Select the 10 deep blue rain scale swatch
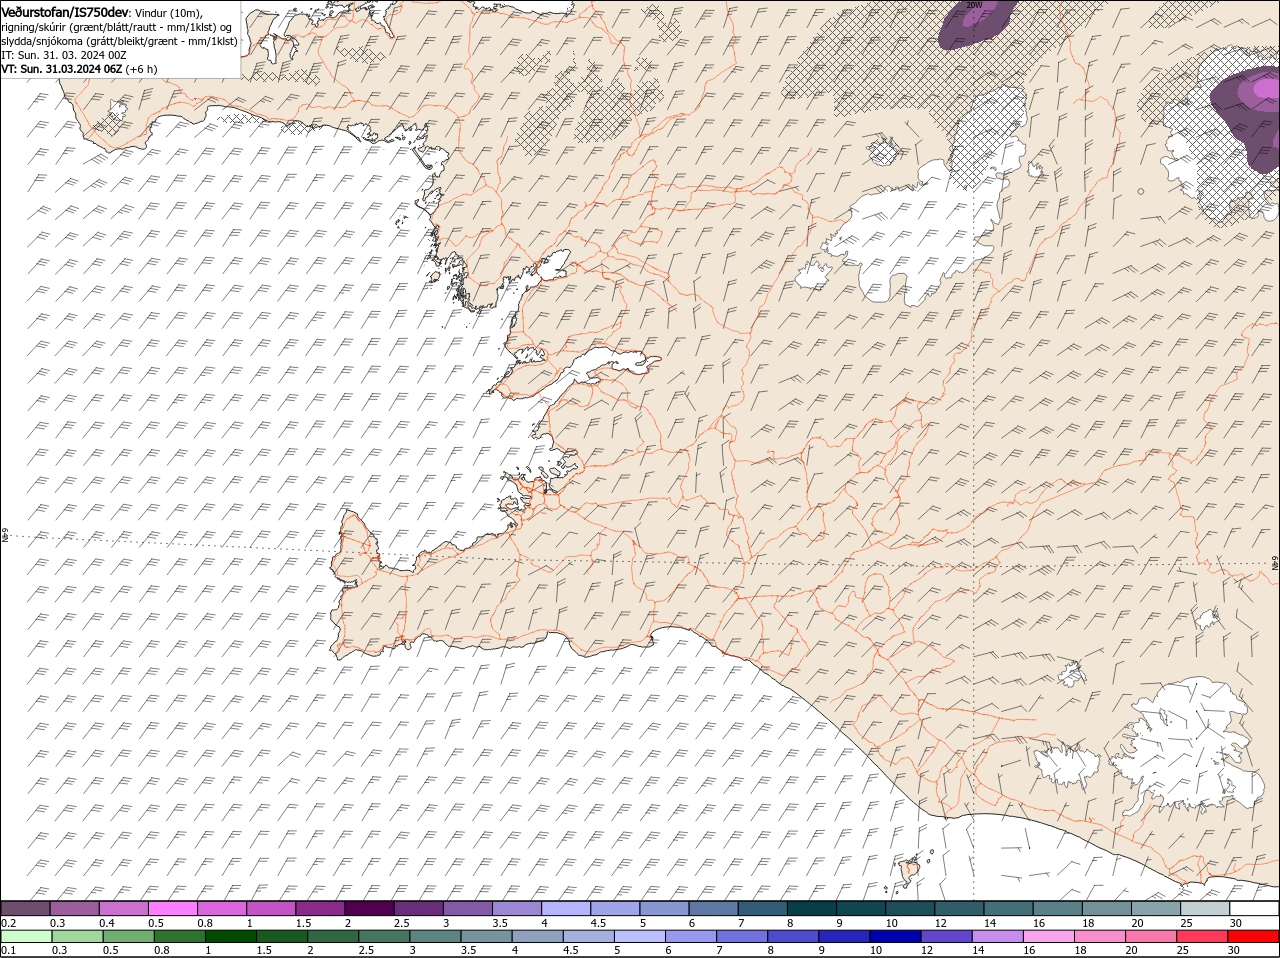Screen dimensions: 1280x958 click(x=897, y=937)
